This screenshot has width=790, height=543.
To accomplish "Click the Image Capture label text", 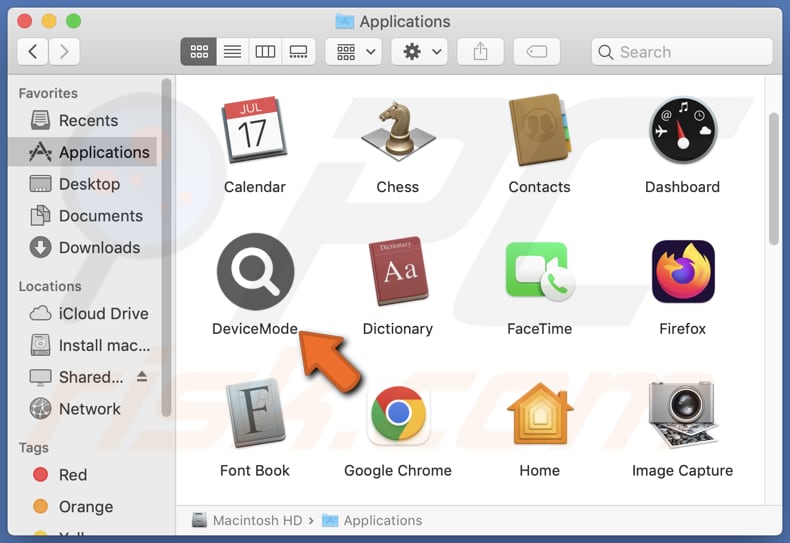I will (683, 470).
